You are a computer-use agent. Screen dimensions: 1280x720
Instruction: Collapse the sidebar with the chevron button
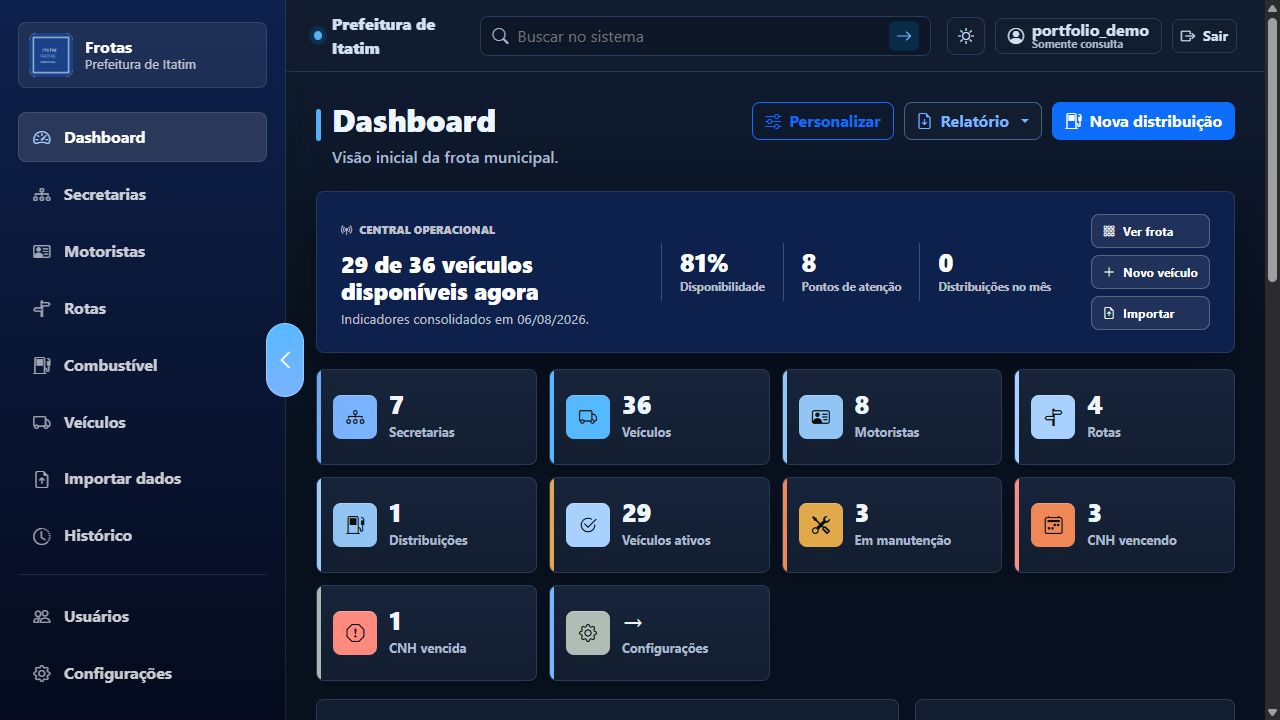tap(285, 360)
